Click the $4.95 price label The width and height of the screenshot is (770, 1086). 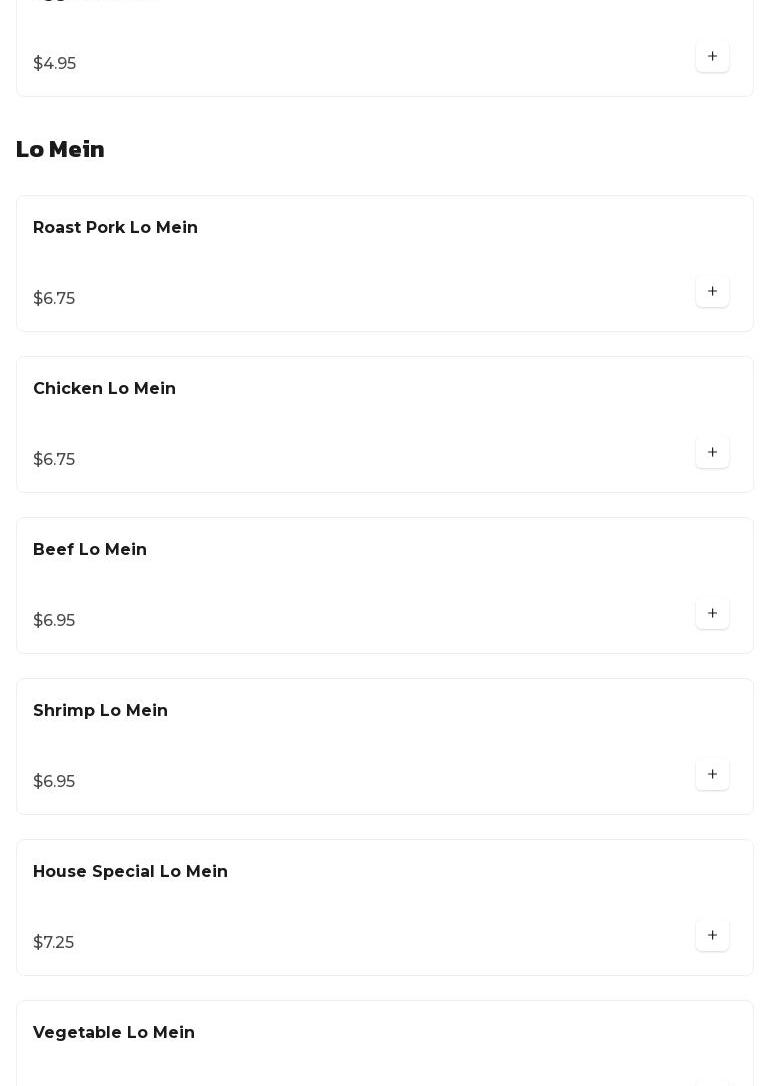tap(54, 64)
